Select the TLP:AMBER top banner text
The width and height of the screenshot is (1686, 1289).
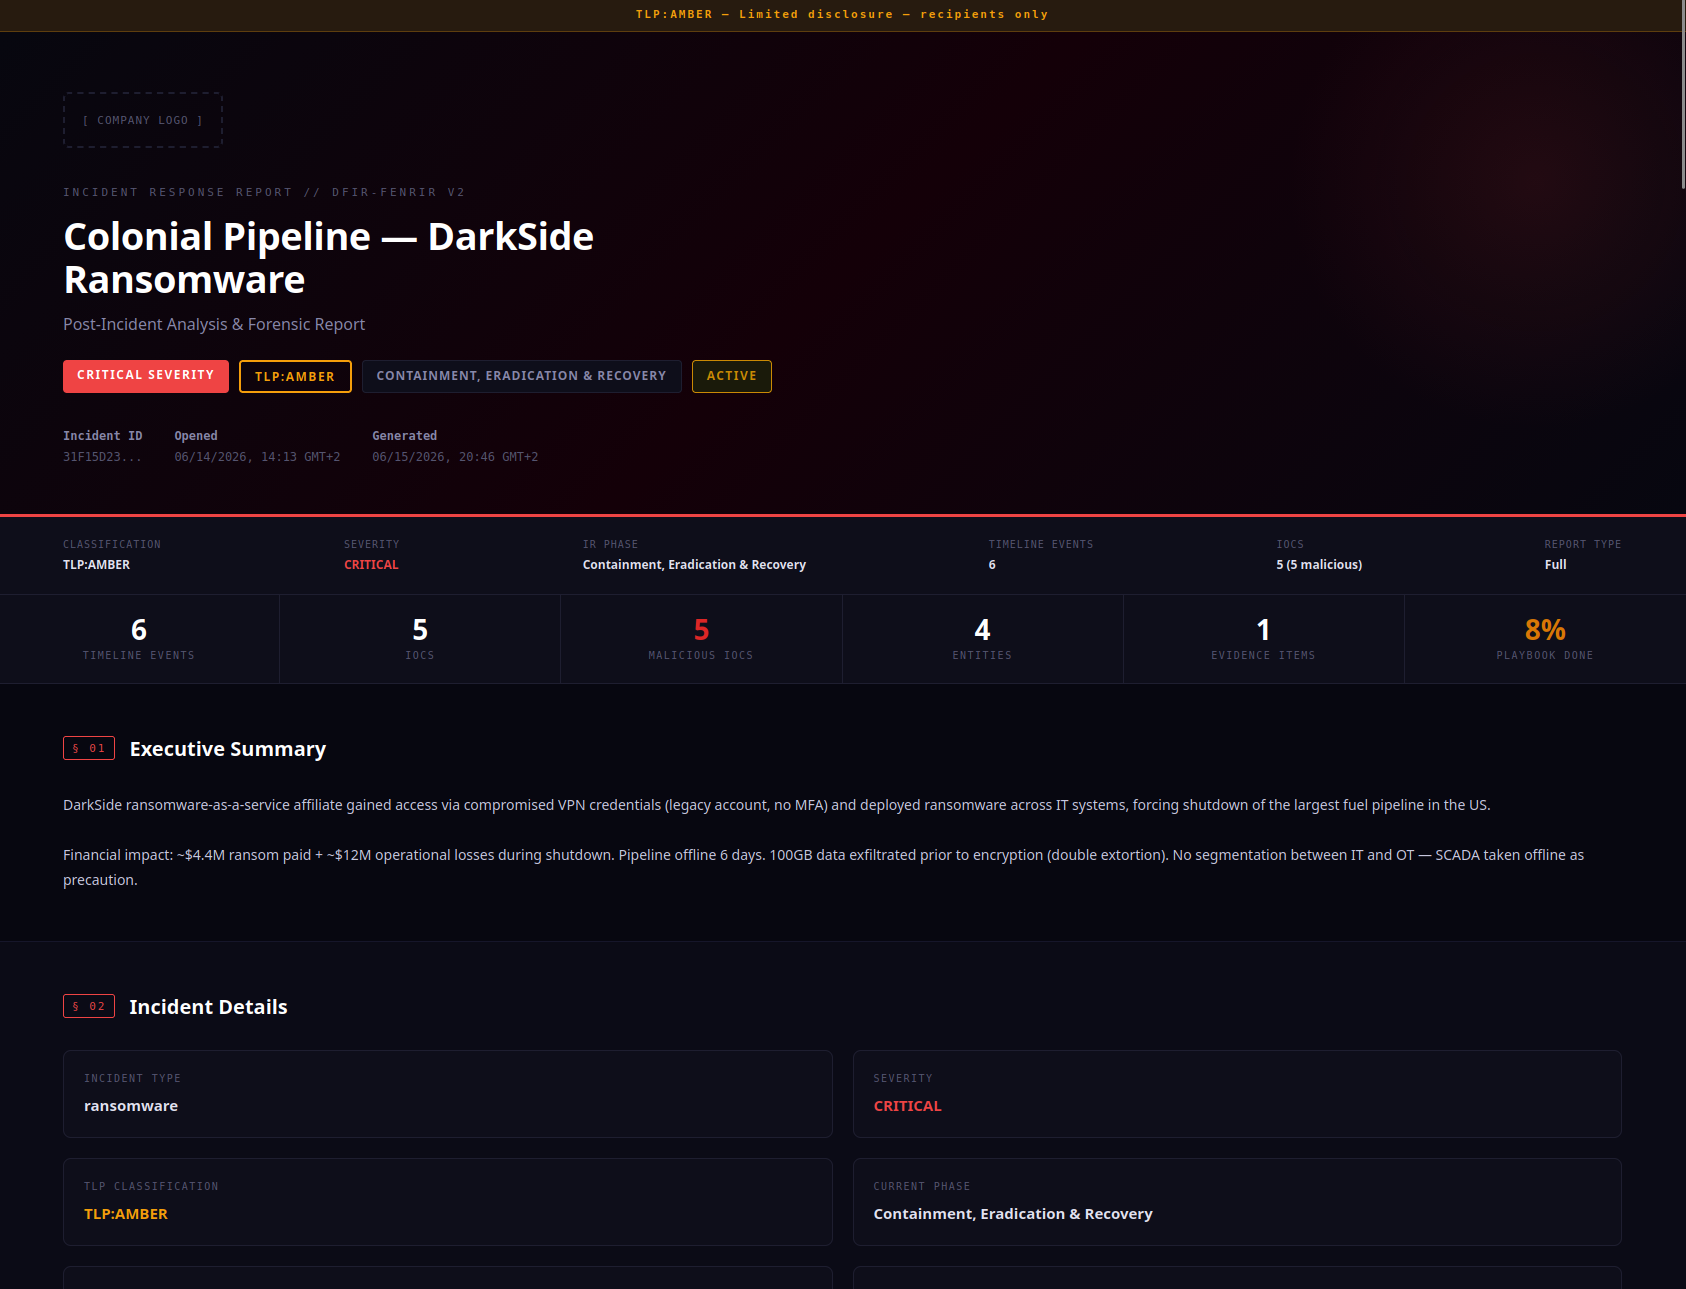click(842, 14)
